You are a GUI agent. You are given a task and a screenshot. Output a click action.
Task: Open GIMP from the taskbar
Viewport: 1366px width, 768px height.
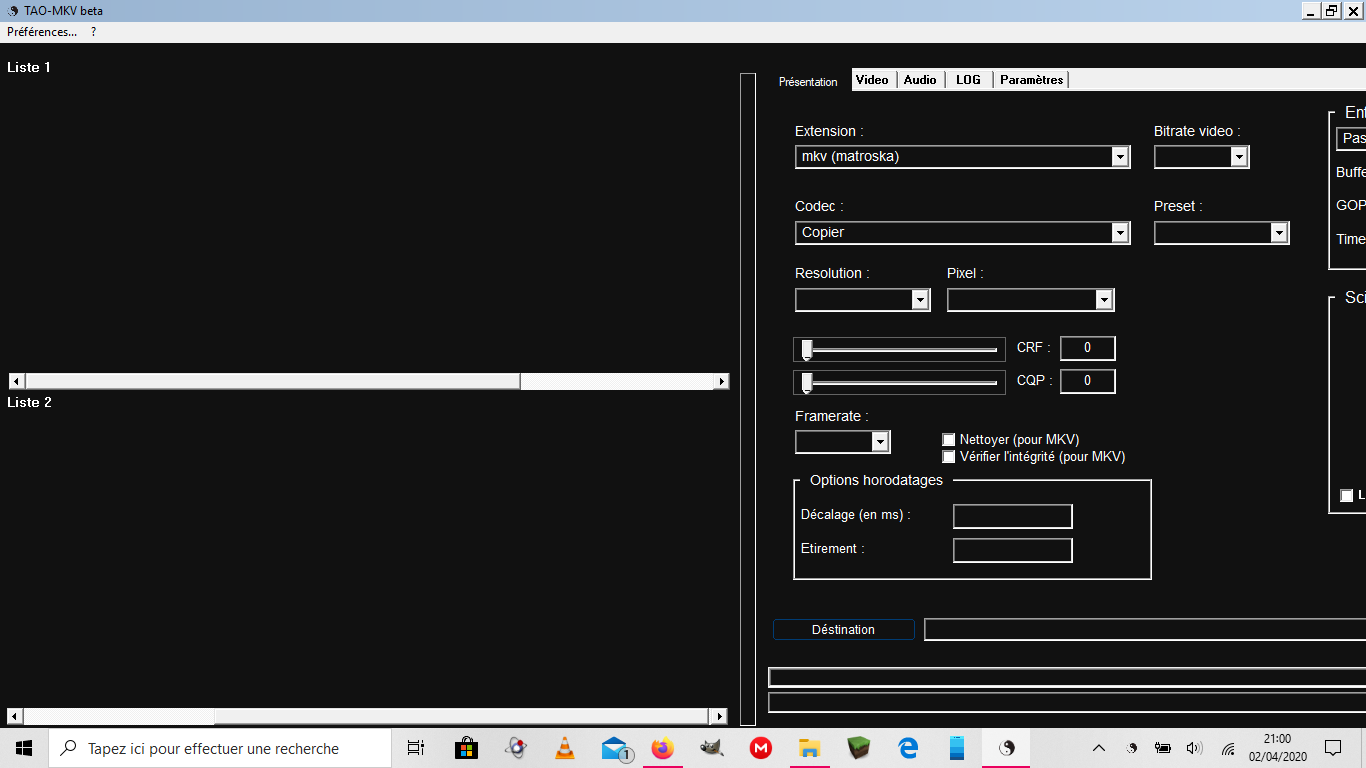[x=712, y=748]
